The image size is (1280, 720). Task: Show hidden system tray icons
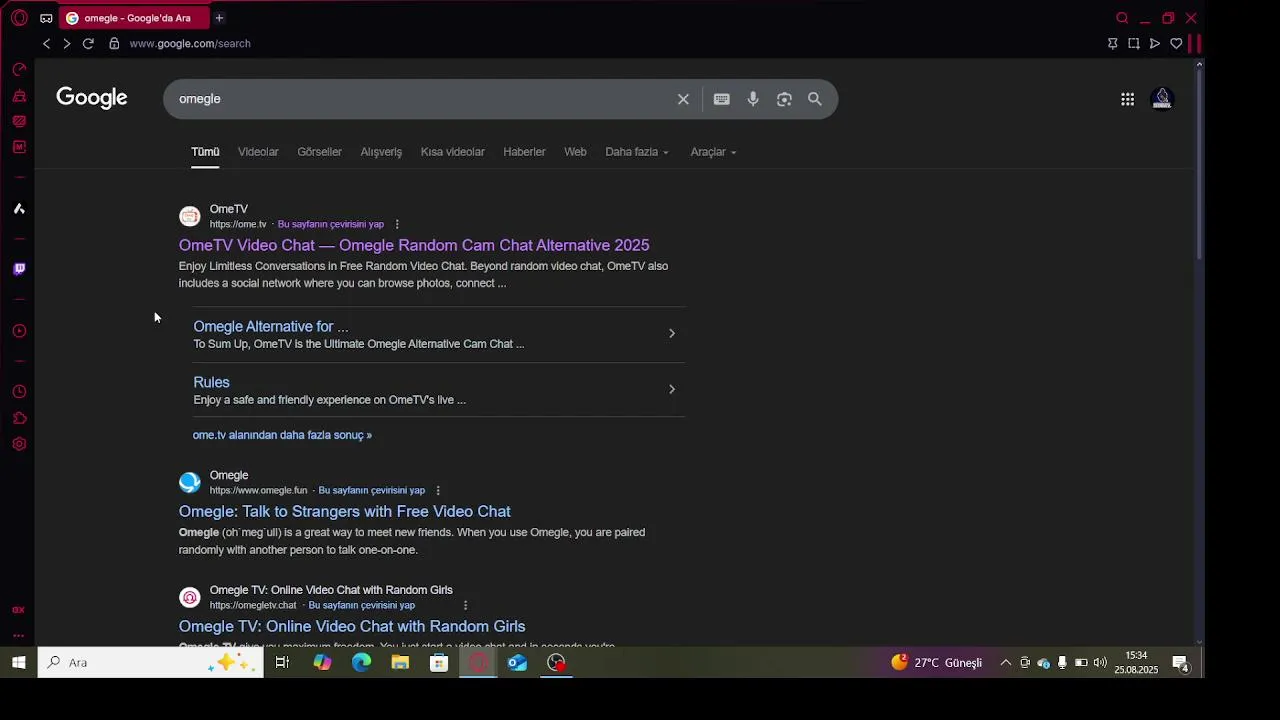pyautogui.click(x=1005, y=662)
